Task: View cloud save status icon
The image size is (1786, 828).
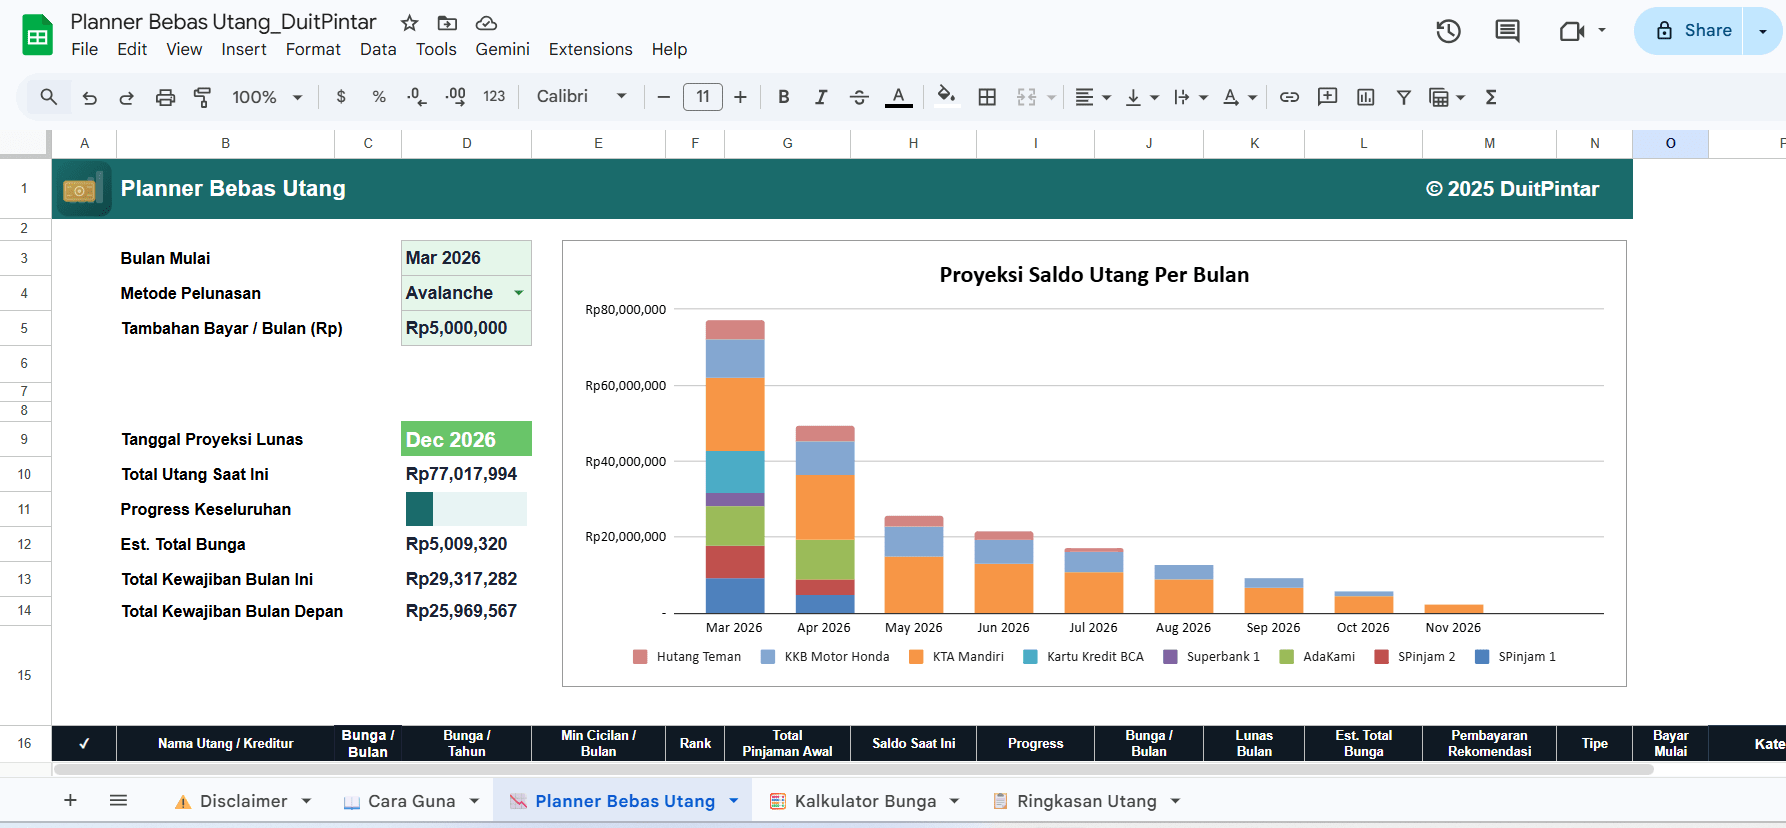Action: click(486, 23)
